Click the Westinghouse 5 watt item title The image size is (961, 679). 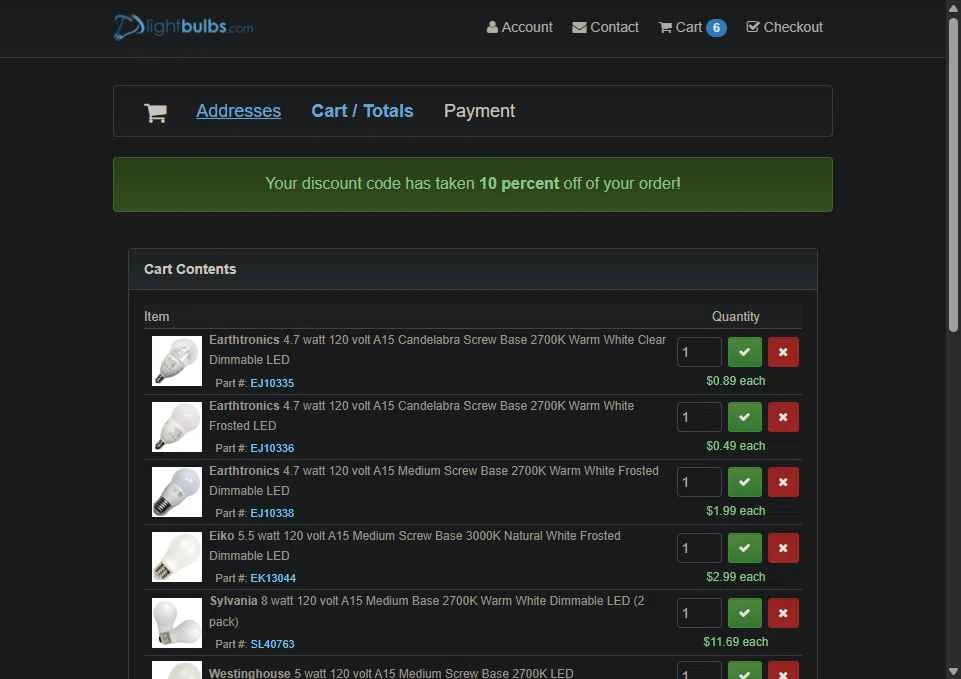(x=391, y=673)
